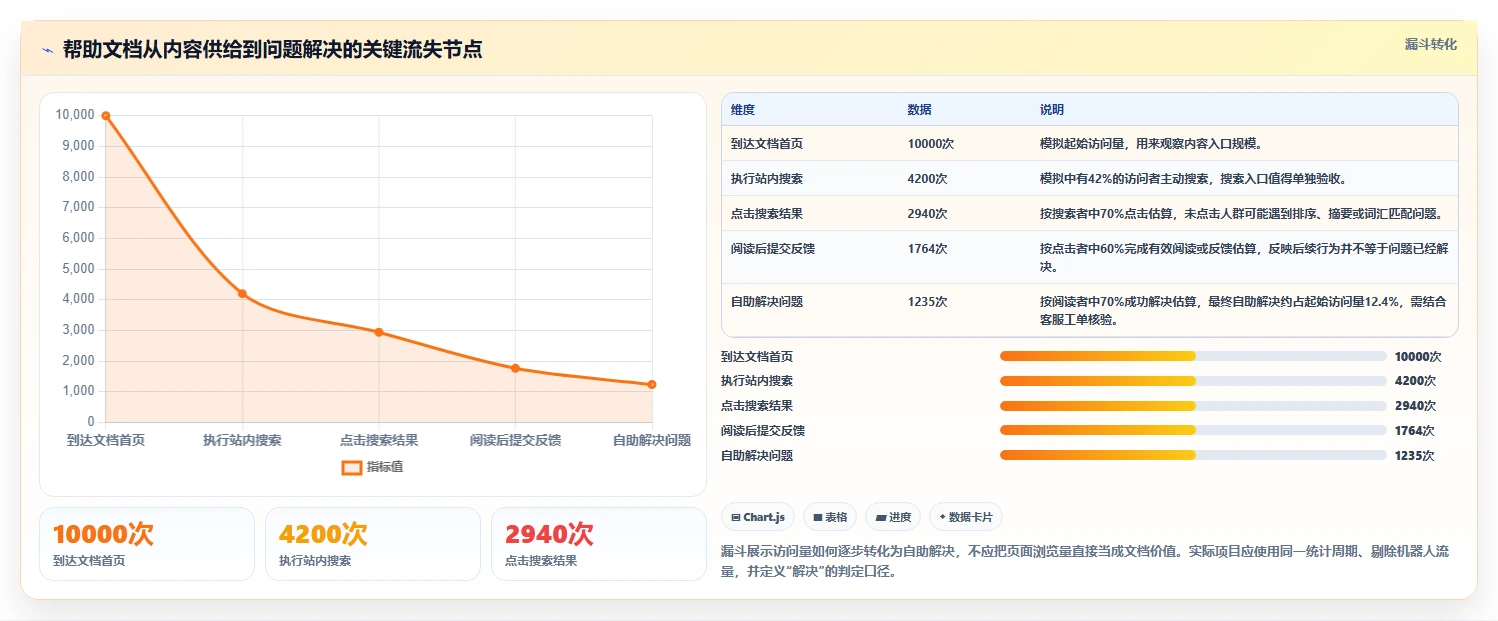Viewport: 1498px width, 621px height.
Task: Click the 10,000 y-axis label
Action: (75, 115)
